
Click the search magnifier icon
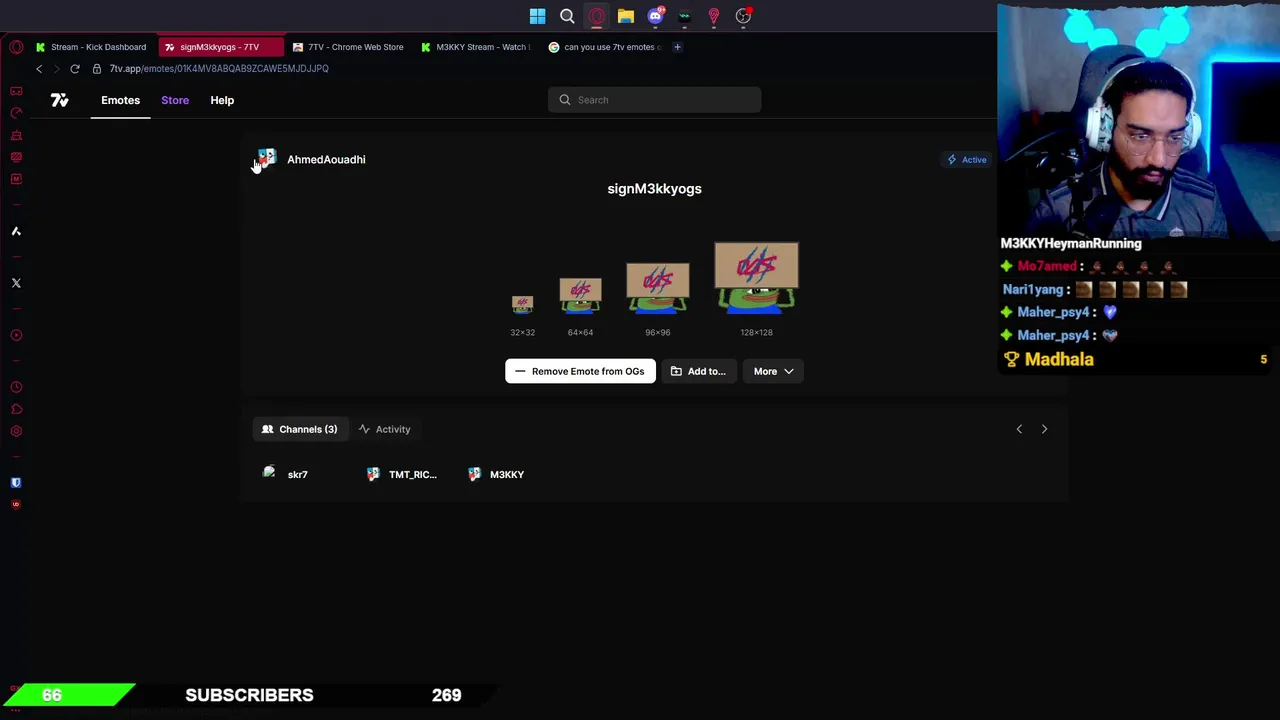[x=565, y=100]
